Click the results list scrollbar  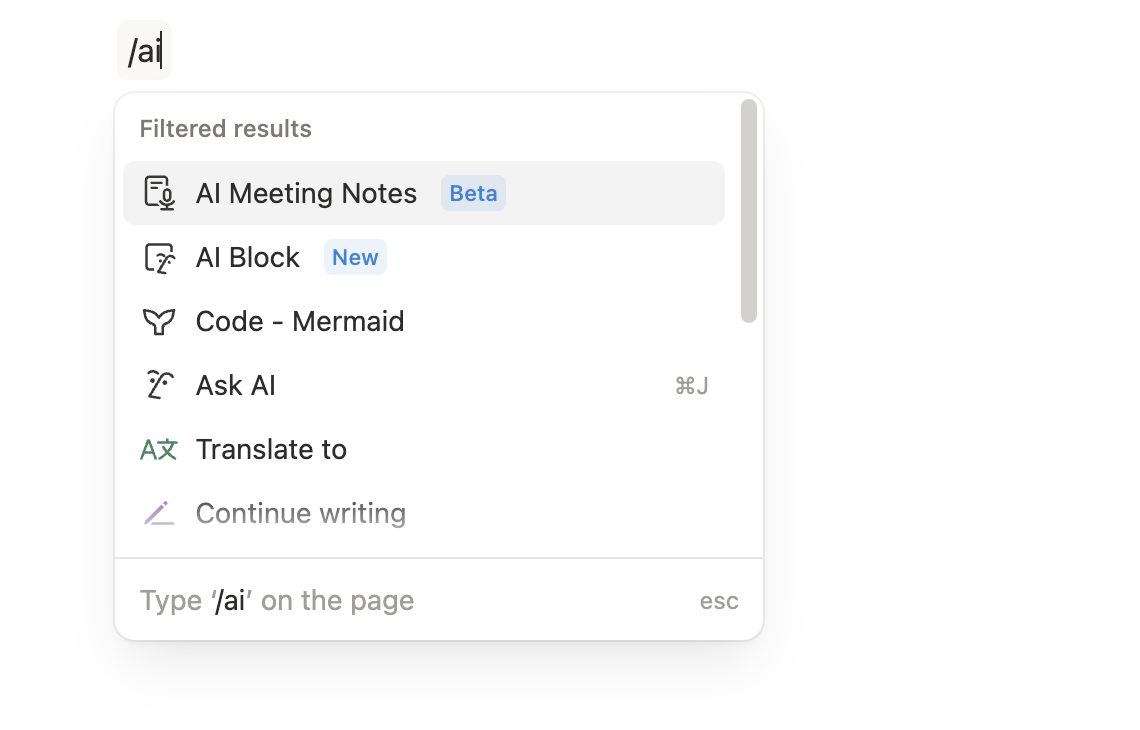[x=749, y=211]
